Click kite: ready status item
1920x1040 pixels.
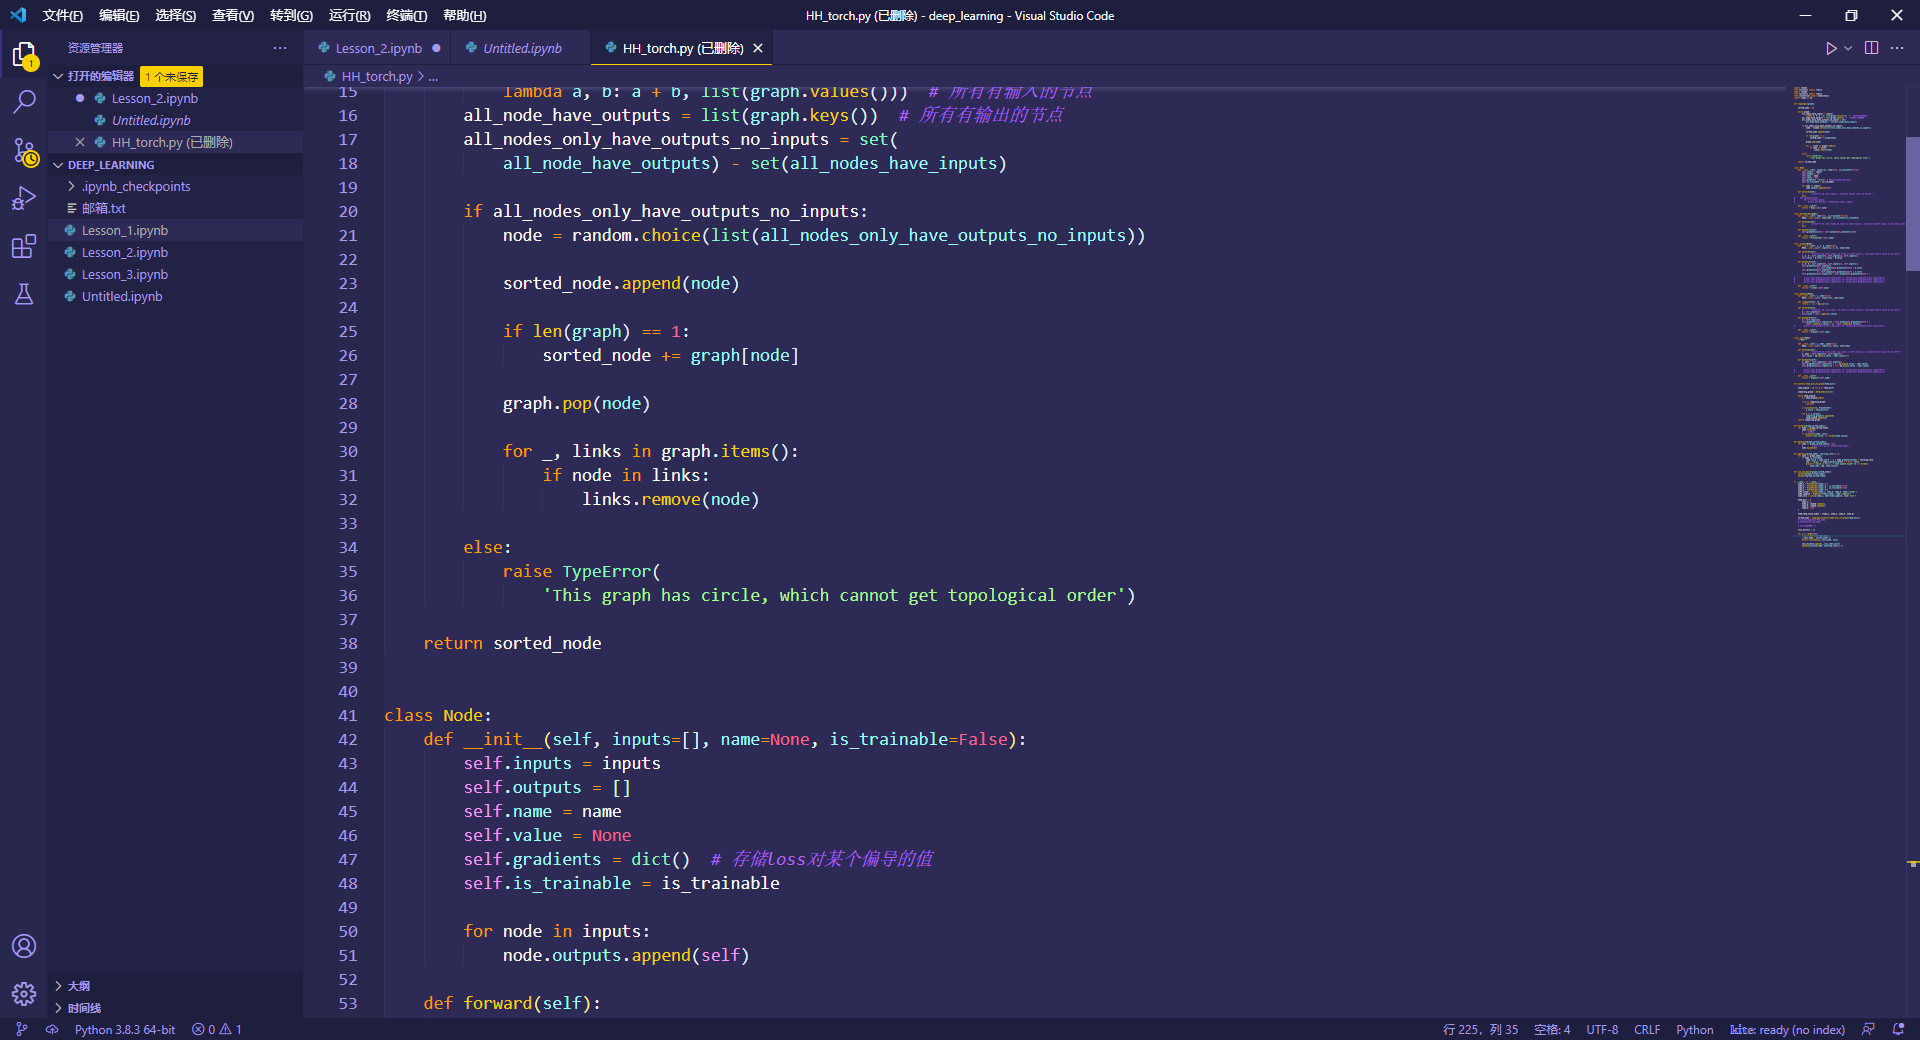[1787, 1029]
